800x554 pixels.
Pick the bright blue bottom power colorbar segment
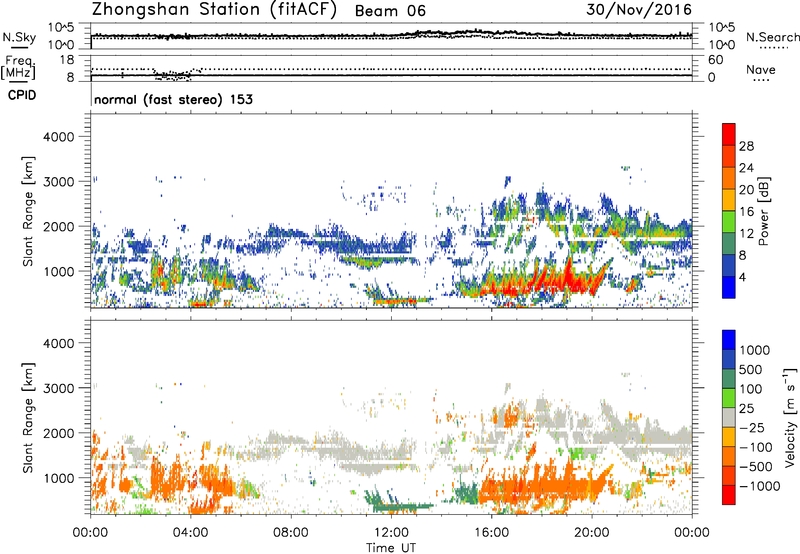pos(729,287)
